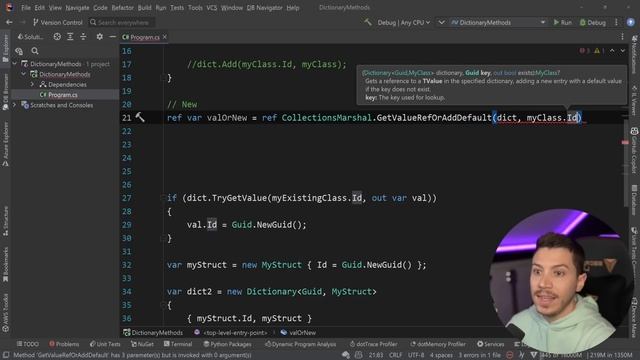Search within the Solution explorer
The height and width of the screenshot is (360, 640).
point(35,51)
